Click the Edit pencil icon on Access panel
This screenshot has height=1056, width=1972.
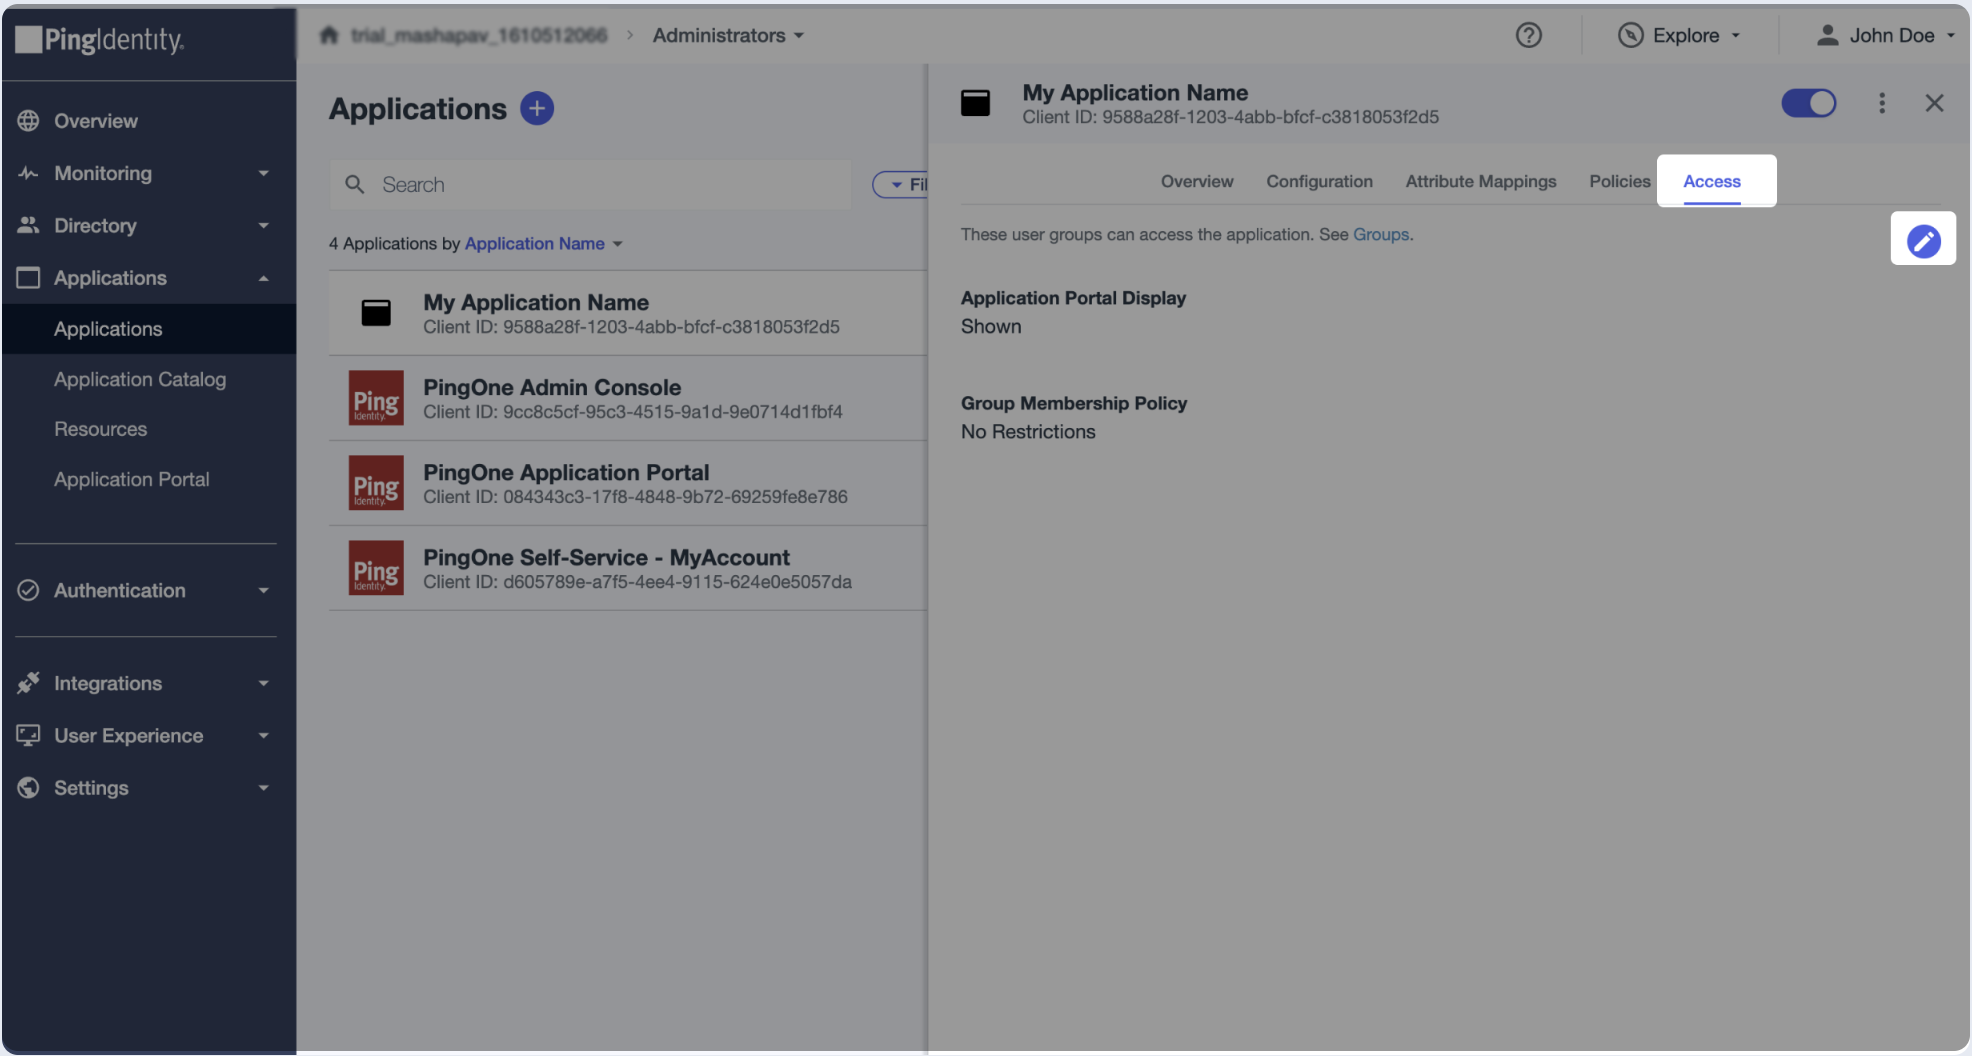[x=1923, y=239]
